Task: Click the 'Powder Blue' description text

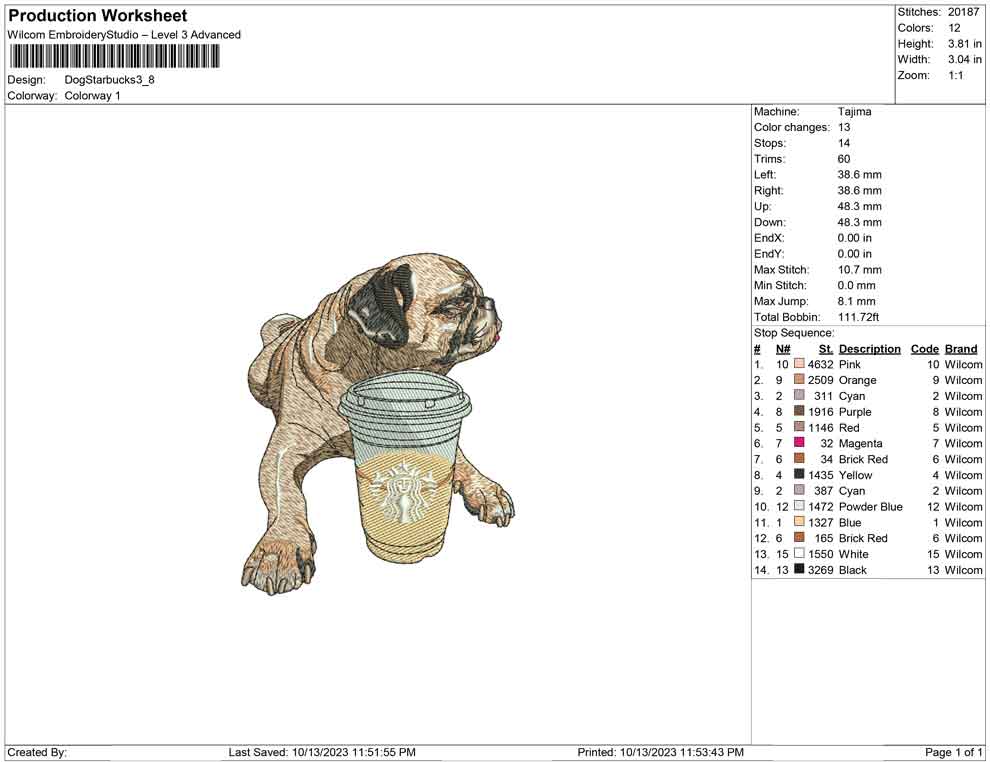Action: pyautogui.click(x=871, y=506)
